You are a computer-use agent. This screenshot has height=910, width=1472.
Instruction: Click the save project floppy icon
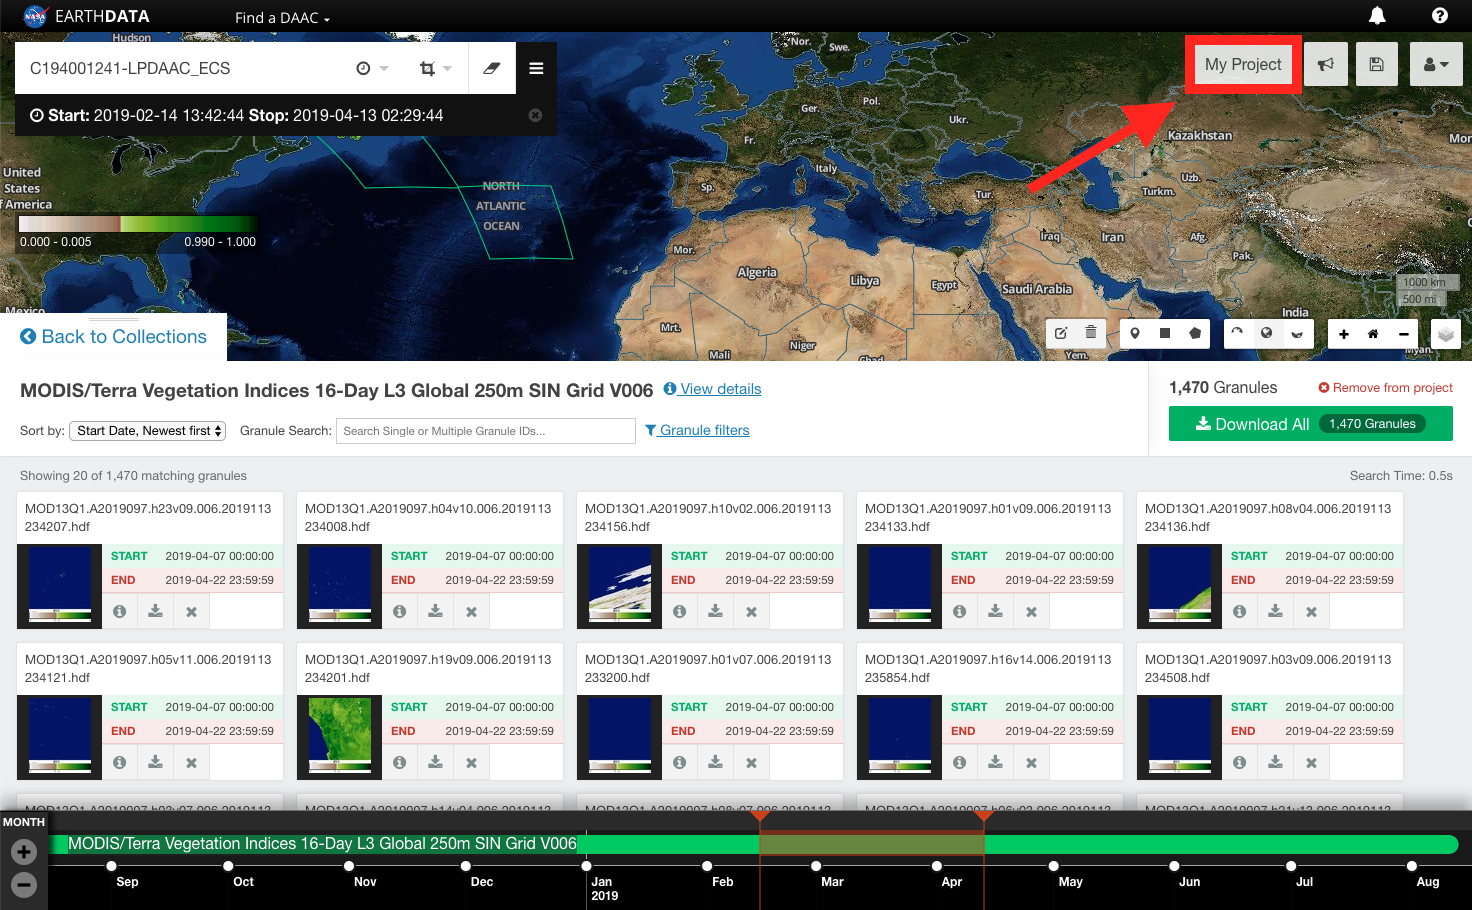[1377, 64]
